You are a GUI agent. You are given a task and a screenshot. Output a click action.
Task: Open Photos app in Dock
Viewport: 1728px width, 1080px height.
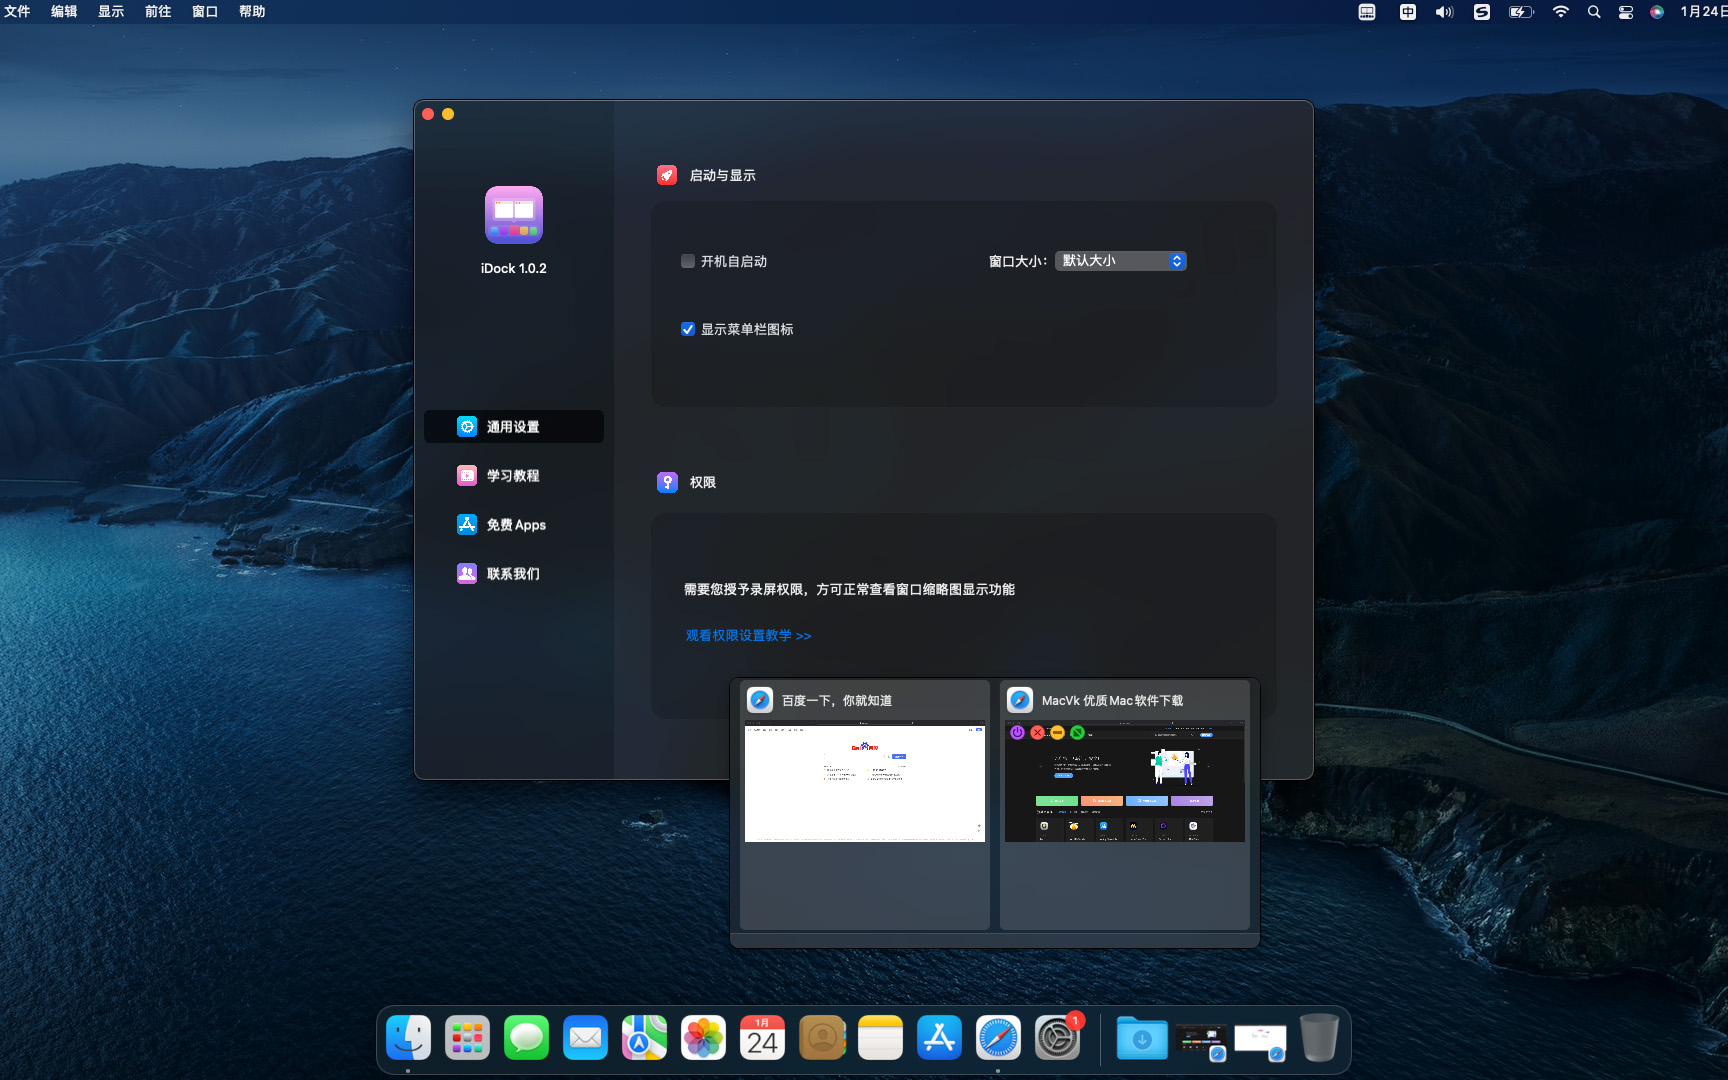pos(703,1038)
